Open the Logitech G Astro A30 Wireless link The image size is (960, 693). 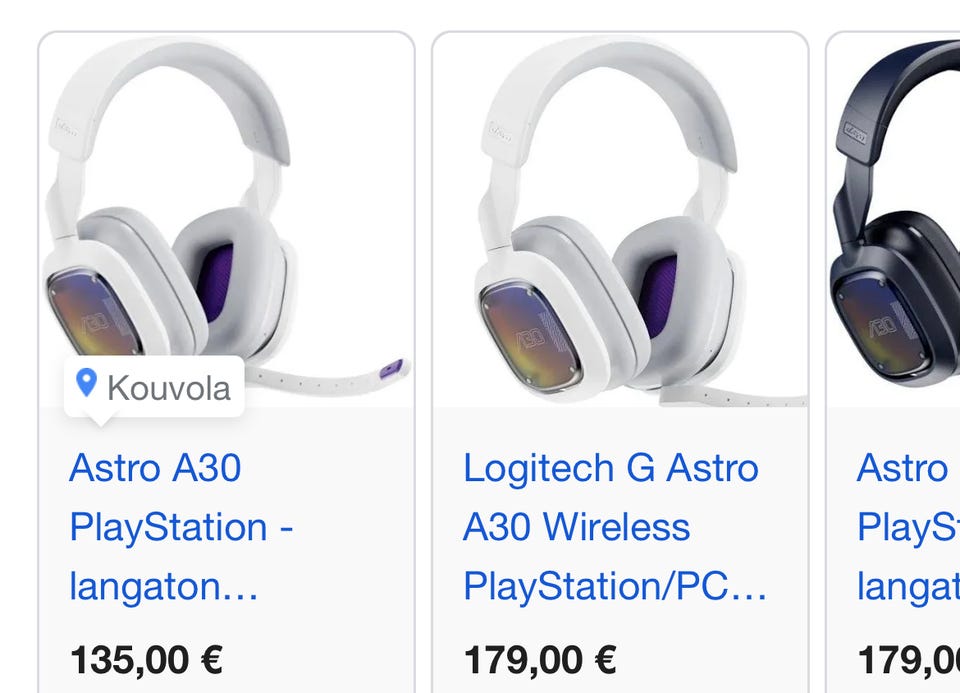[x=612, y=527]
